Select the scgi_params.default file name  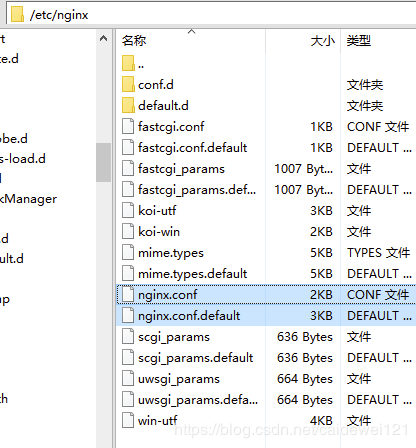196,358
